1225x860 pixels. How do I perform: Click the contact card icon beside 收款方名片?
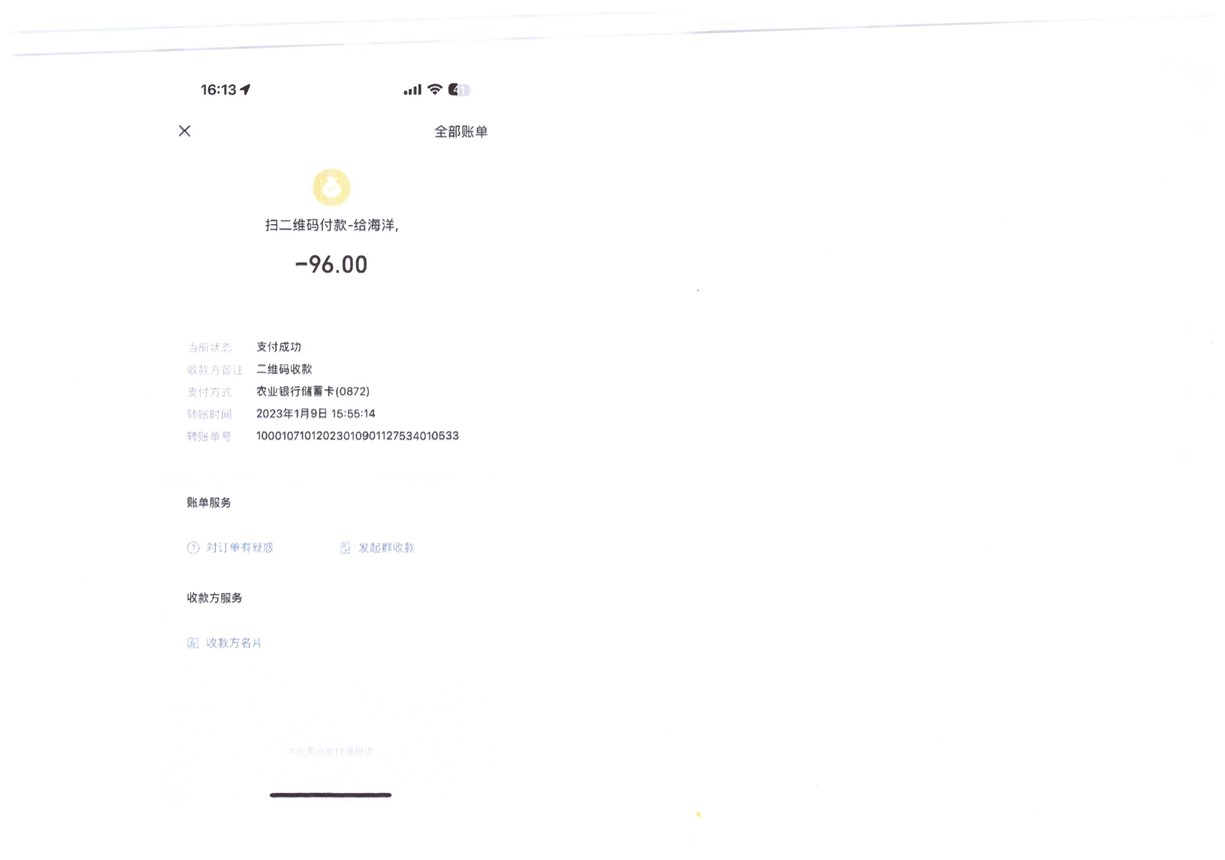coord(193,643)
